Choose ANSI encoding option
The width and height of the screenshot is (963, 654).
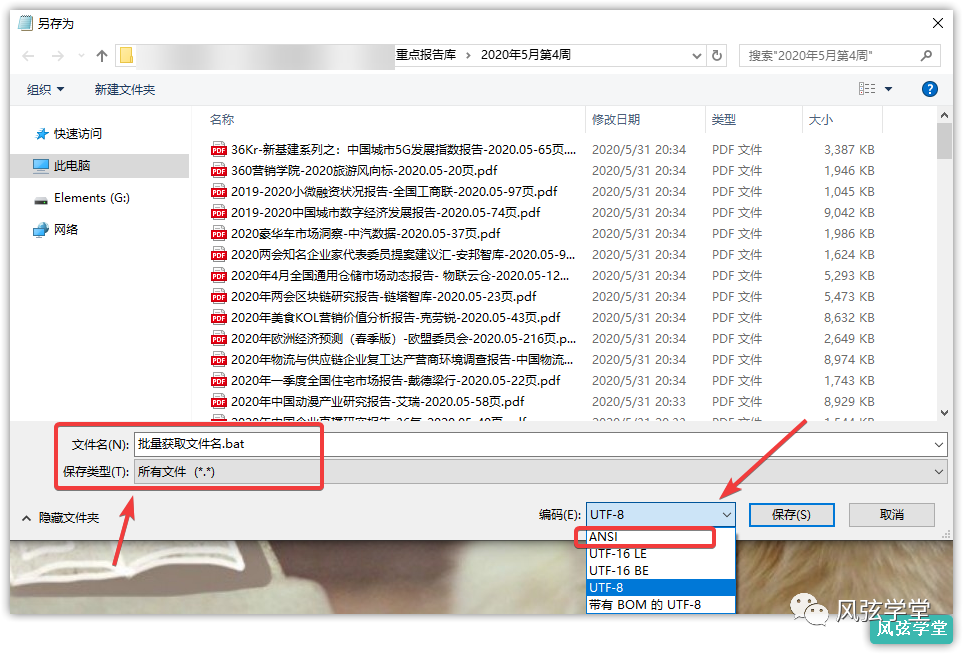click(x=661, y=537)
